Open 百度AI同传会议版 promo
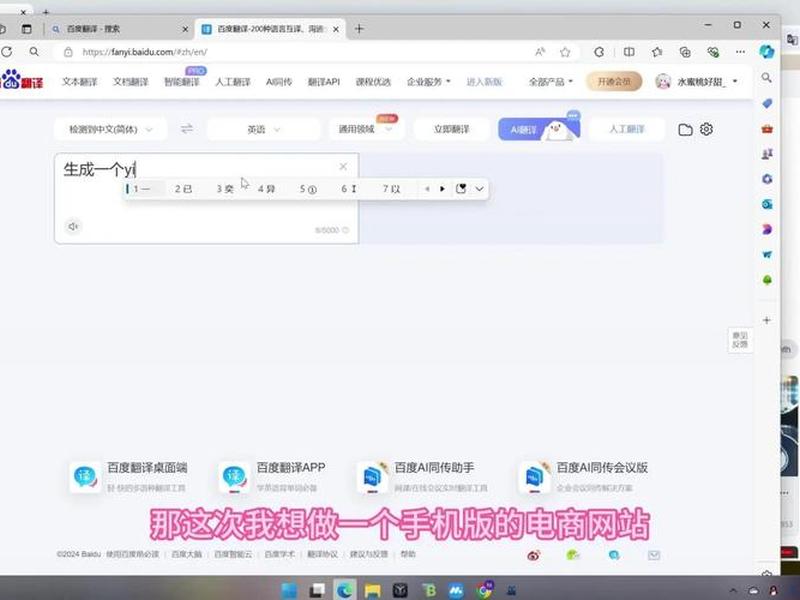The image size is (800, 600). 583,477
